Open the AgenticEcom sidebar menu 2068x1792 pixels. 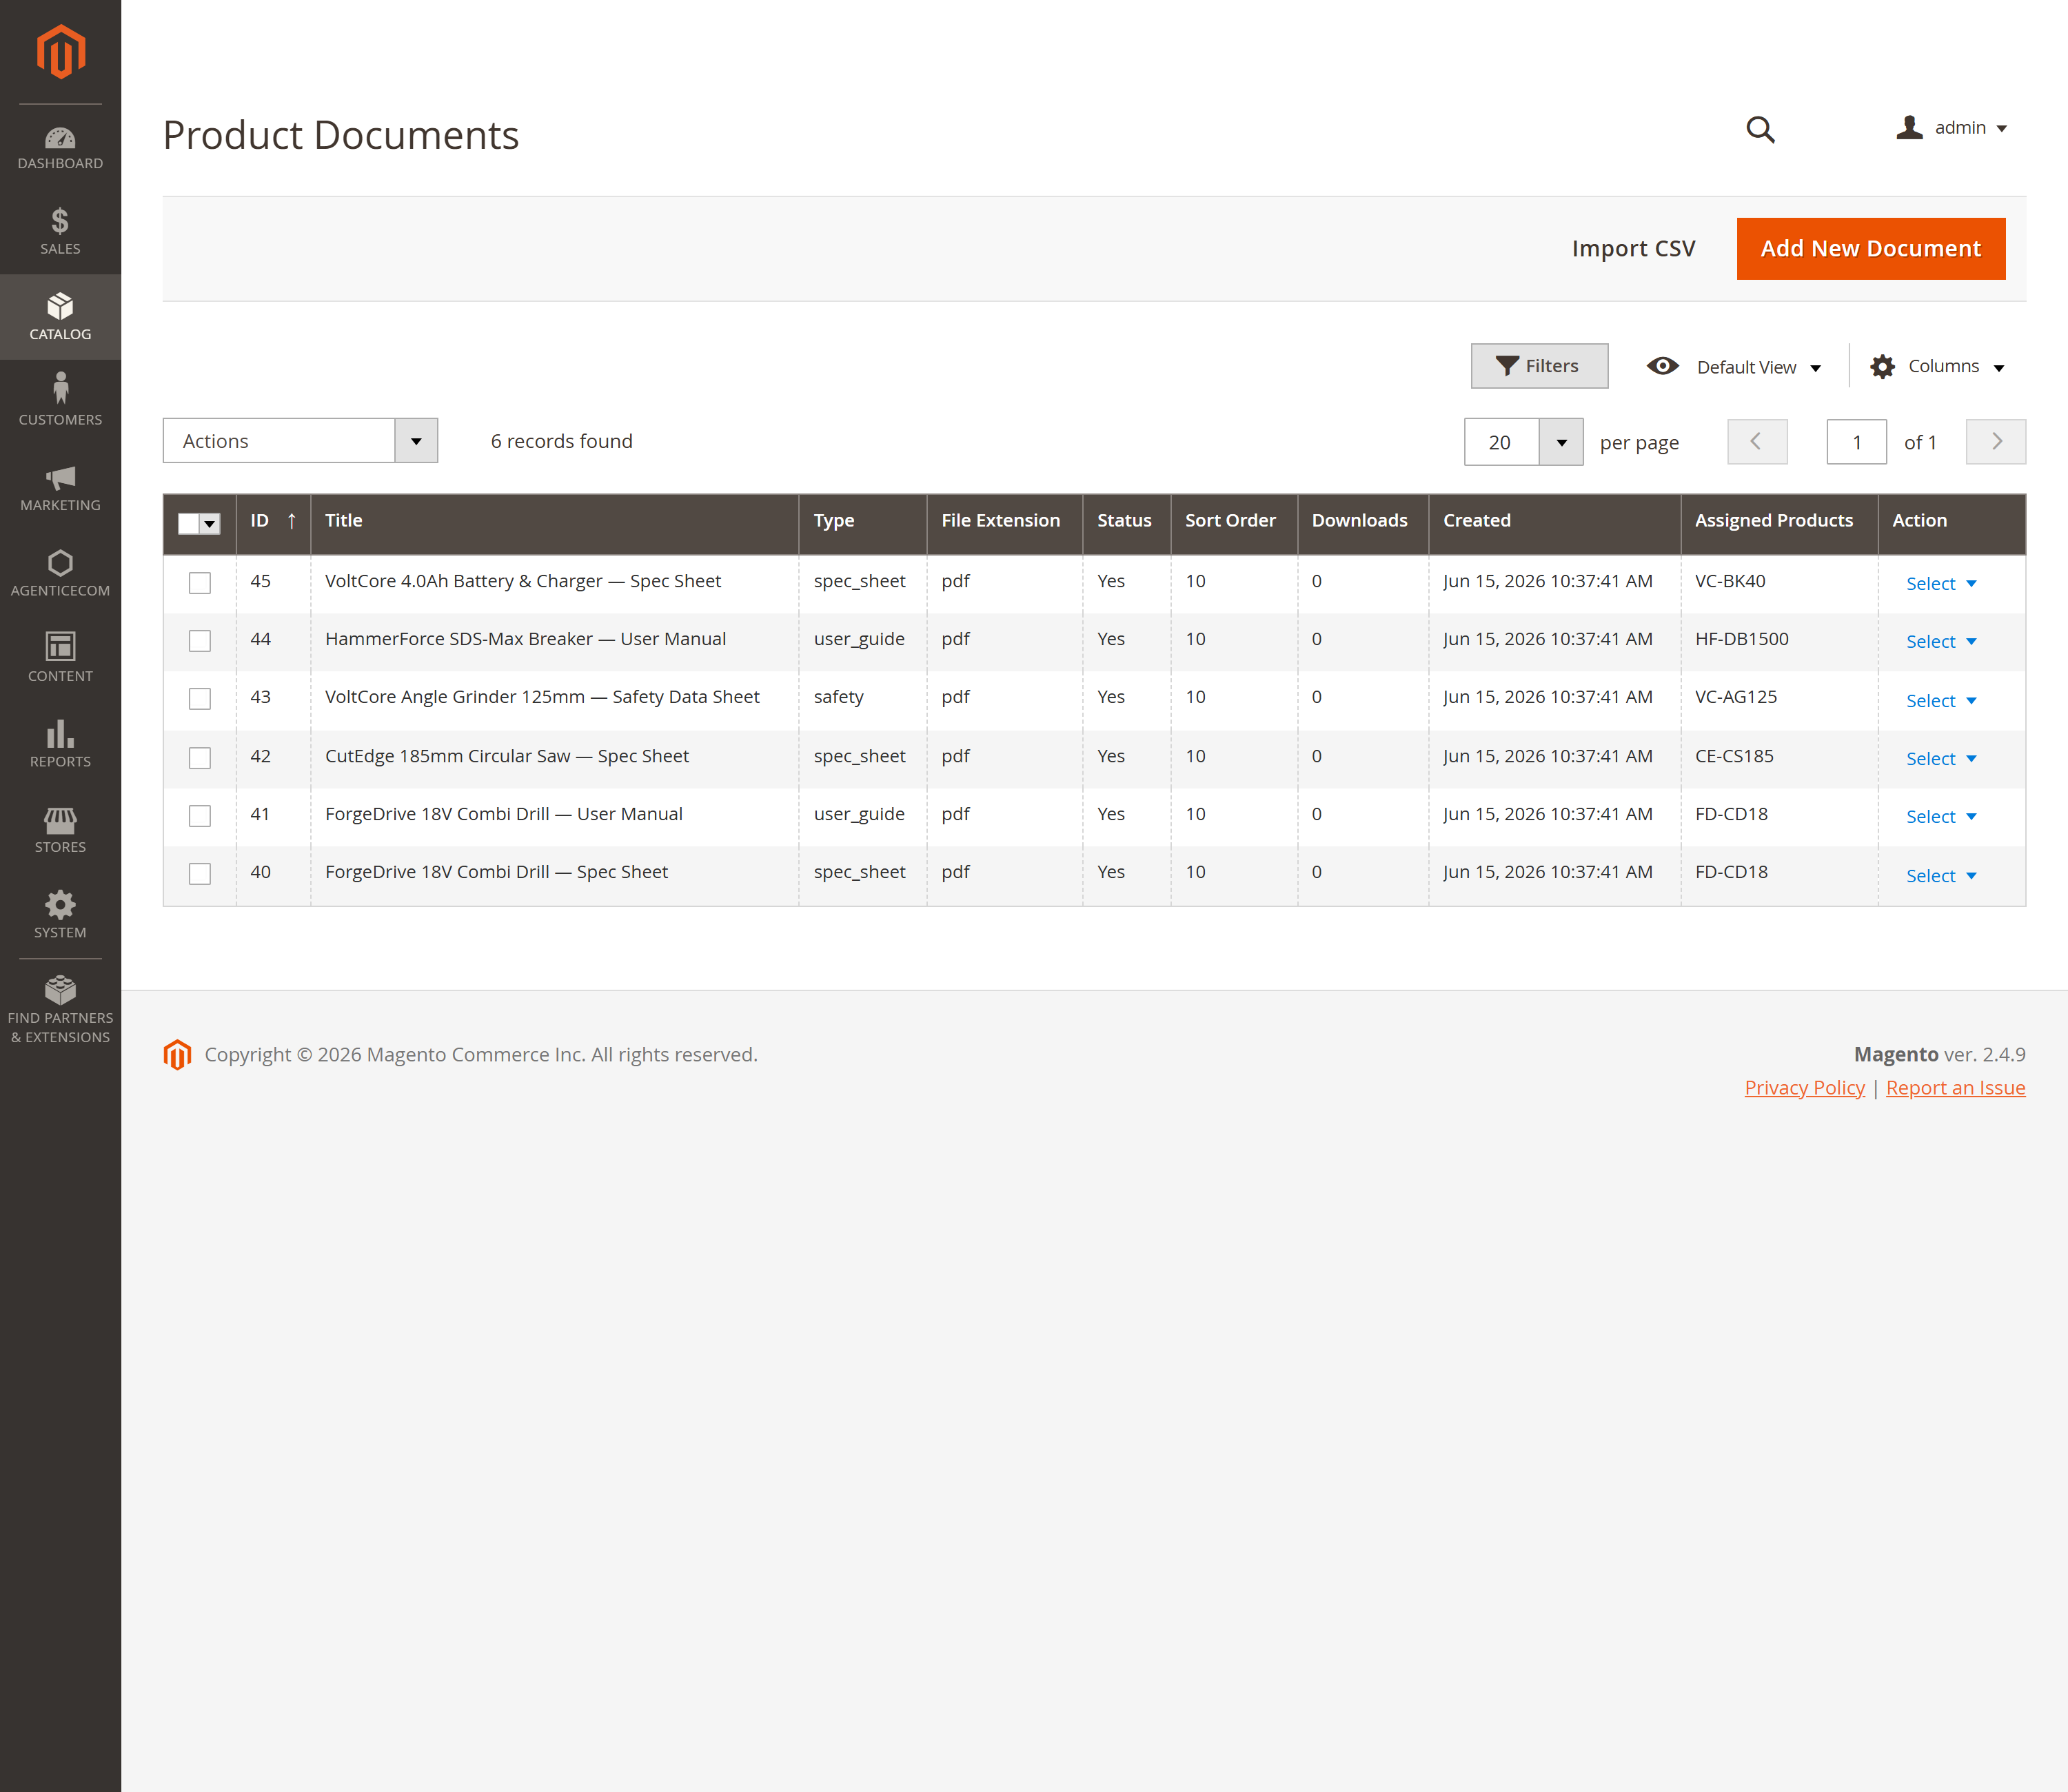click(60, 572)
